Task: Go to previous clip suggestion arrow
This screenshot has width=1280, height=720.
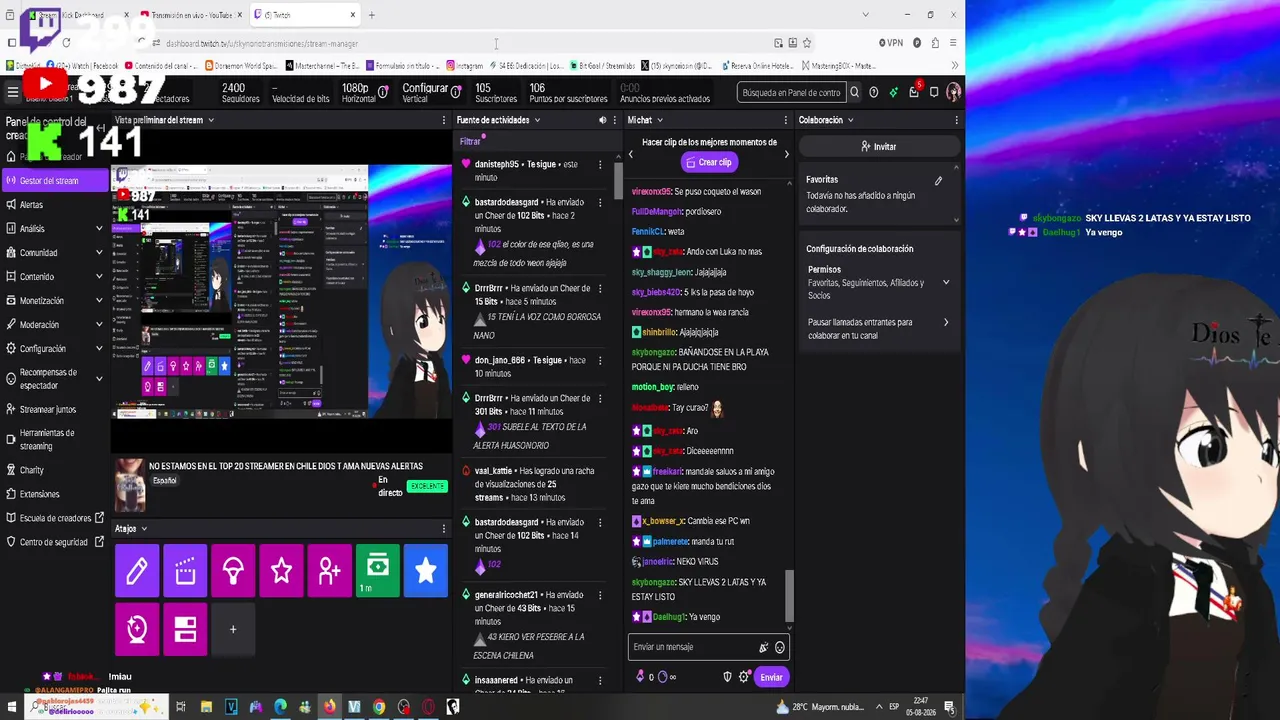Action: point(631,154)
